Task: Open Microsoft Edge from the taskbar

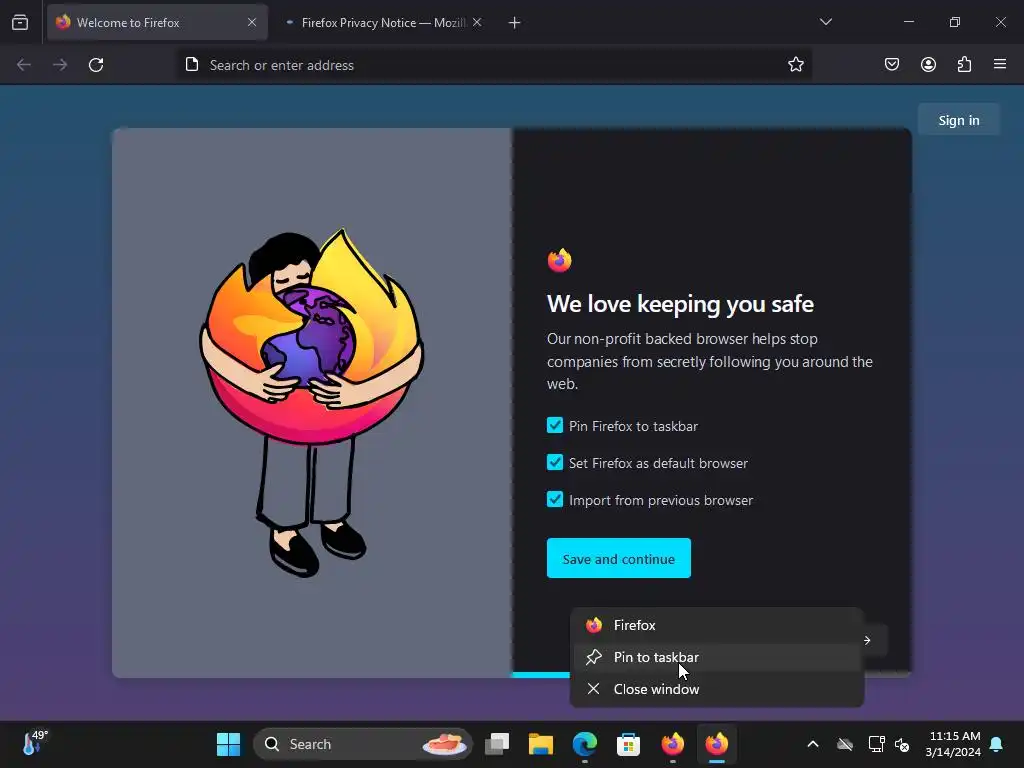Action: [584, 744]
